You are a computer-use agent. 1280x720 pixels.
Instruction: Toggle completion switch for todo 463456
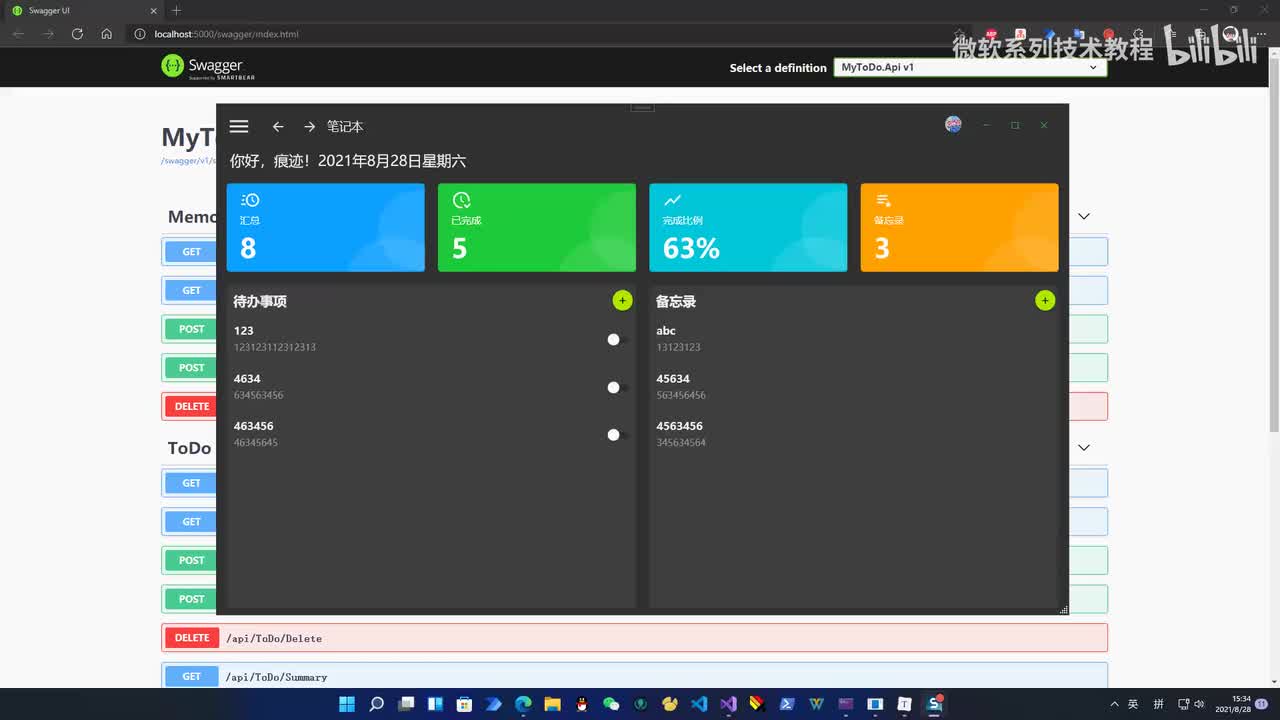[617, 434]
